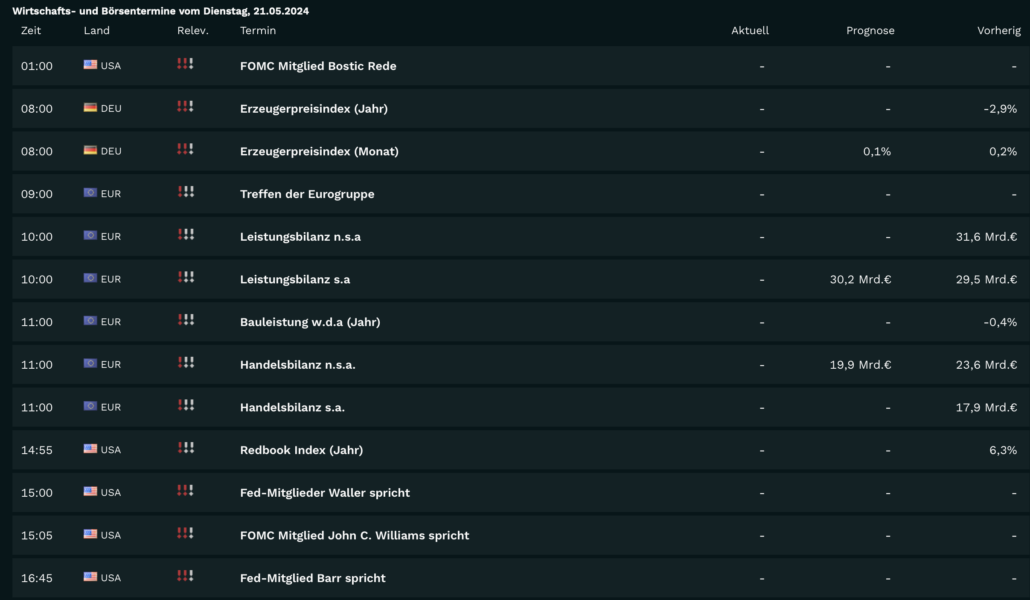Click EU flag in Treffen der Eurogruppe row
Screen dimensions: 1030x600
click(90, 193)
